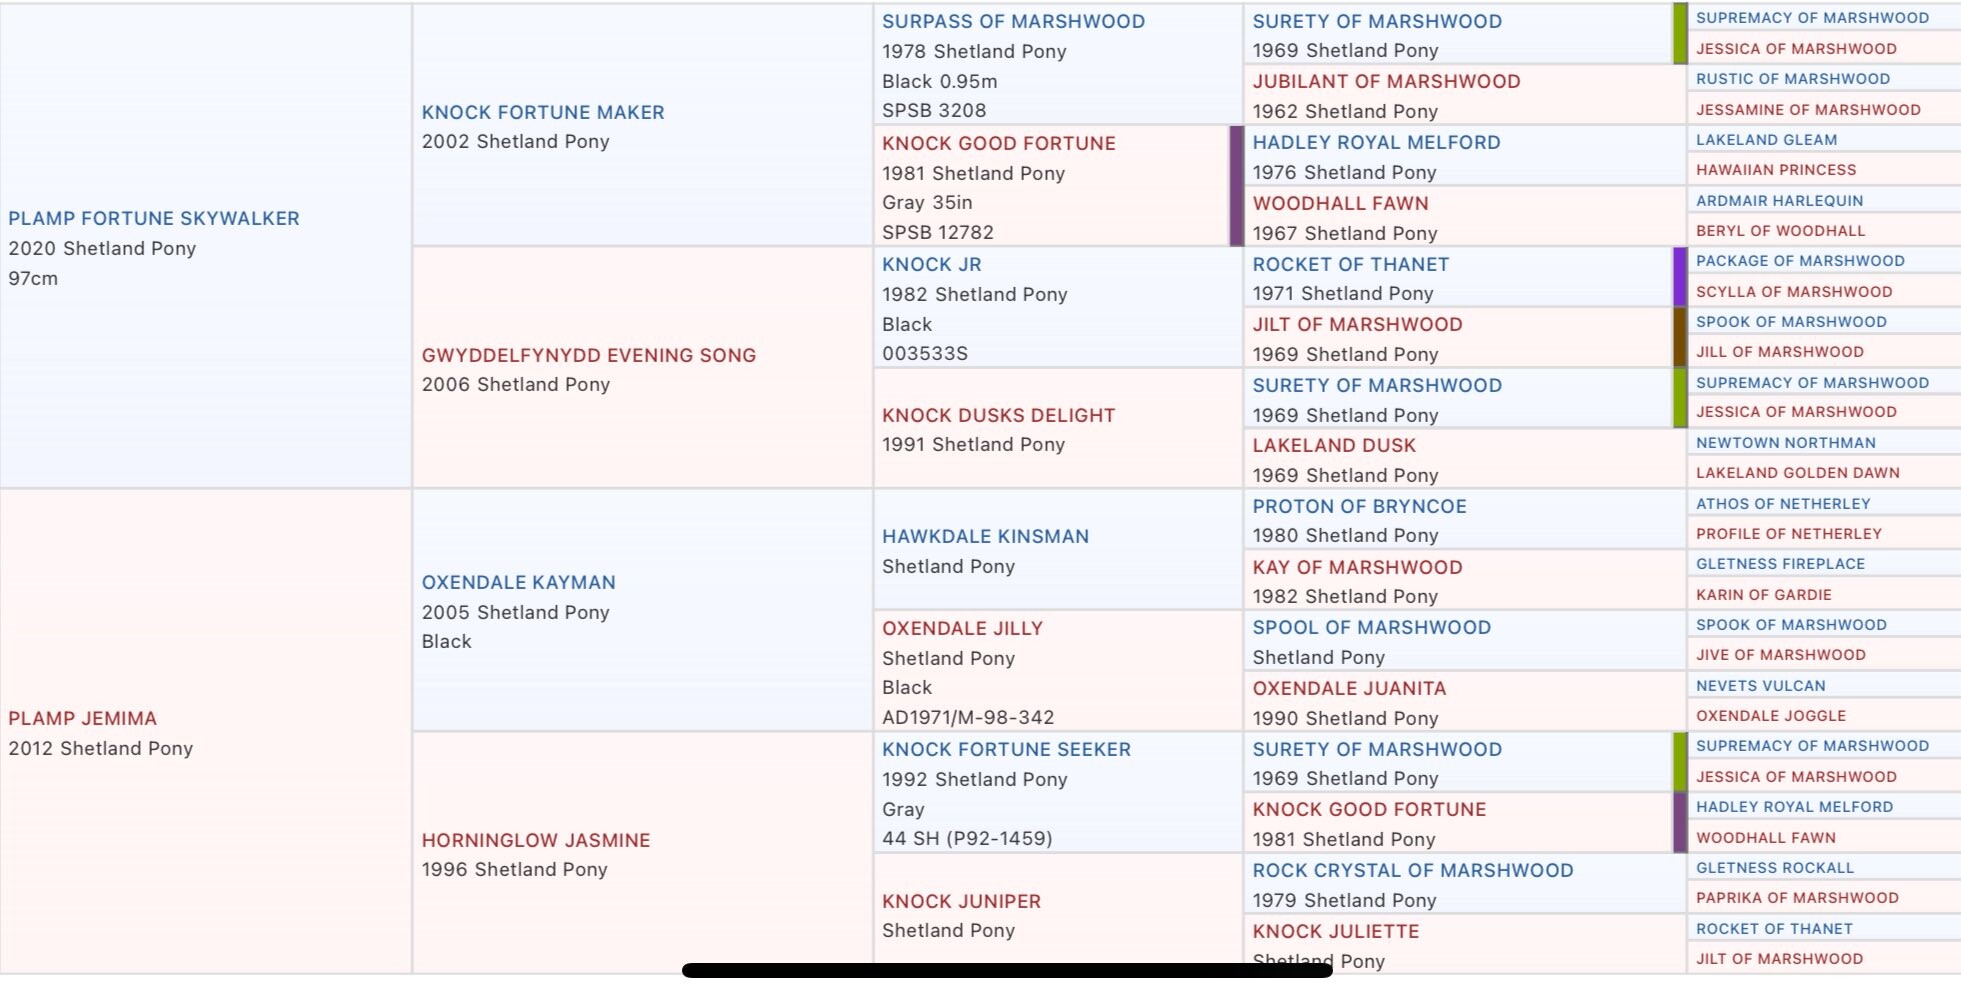Screen dimensions: 1961x991
Task: Open OXENDALE KAYMAN pony page
Action: coord(518,582)
